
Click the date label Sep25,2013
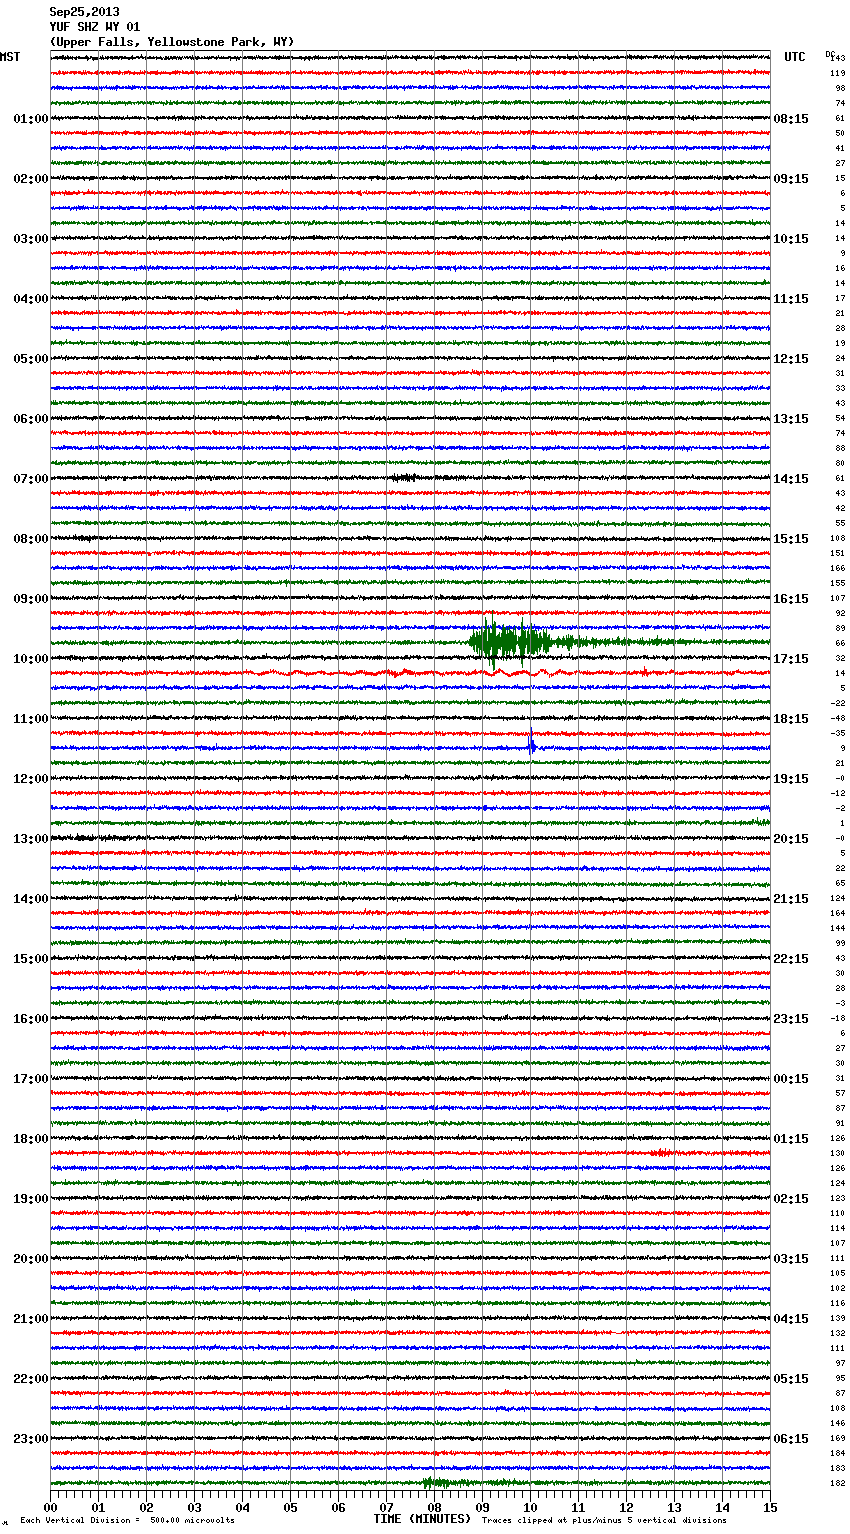point(84,12)
